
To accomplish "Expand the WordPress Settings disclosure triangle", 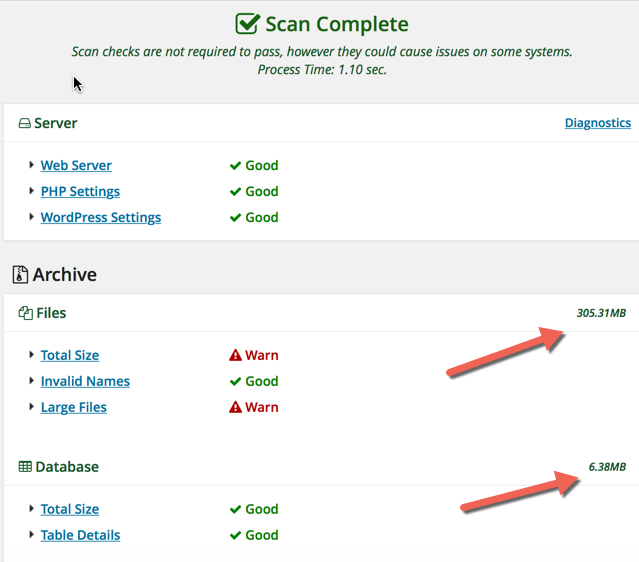I will click(x=32, y=217).
